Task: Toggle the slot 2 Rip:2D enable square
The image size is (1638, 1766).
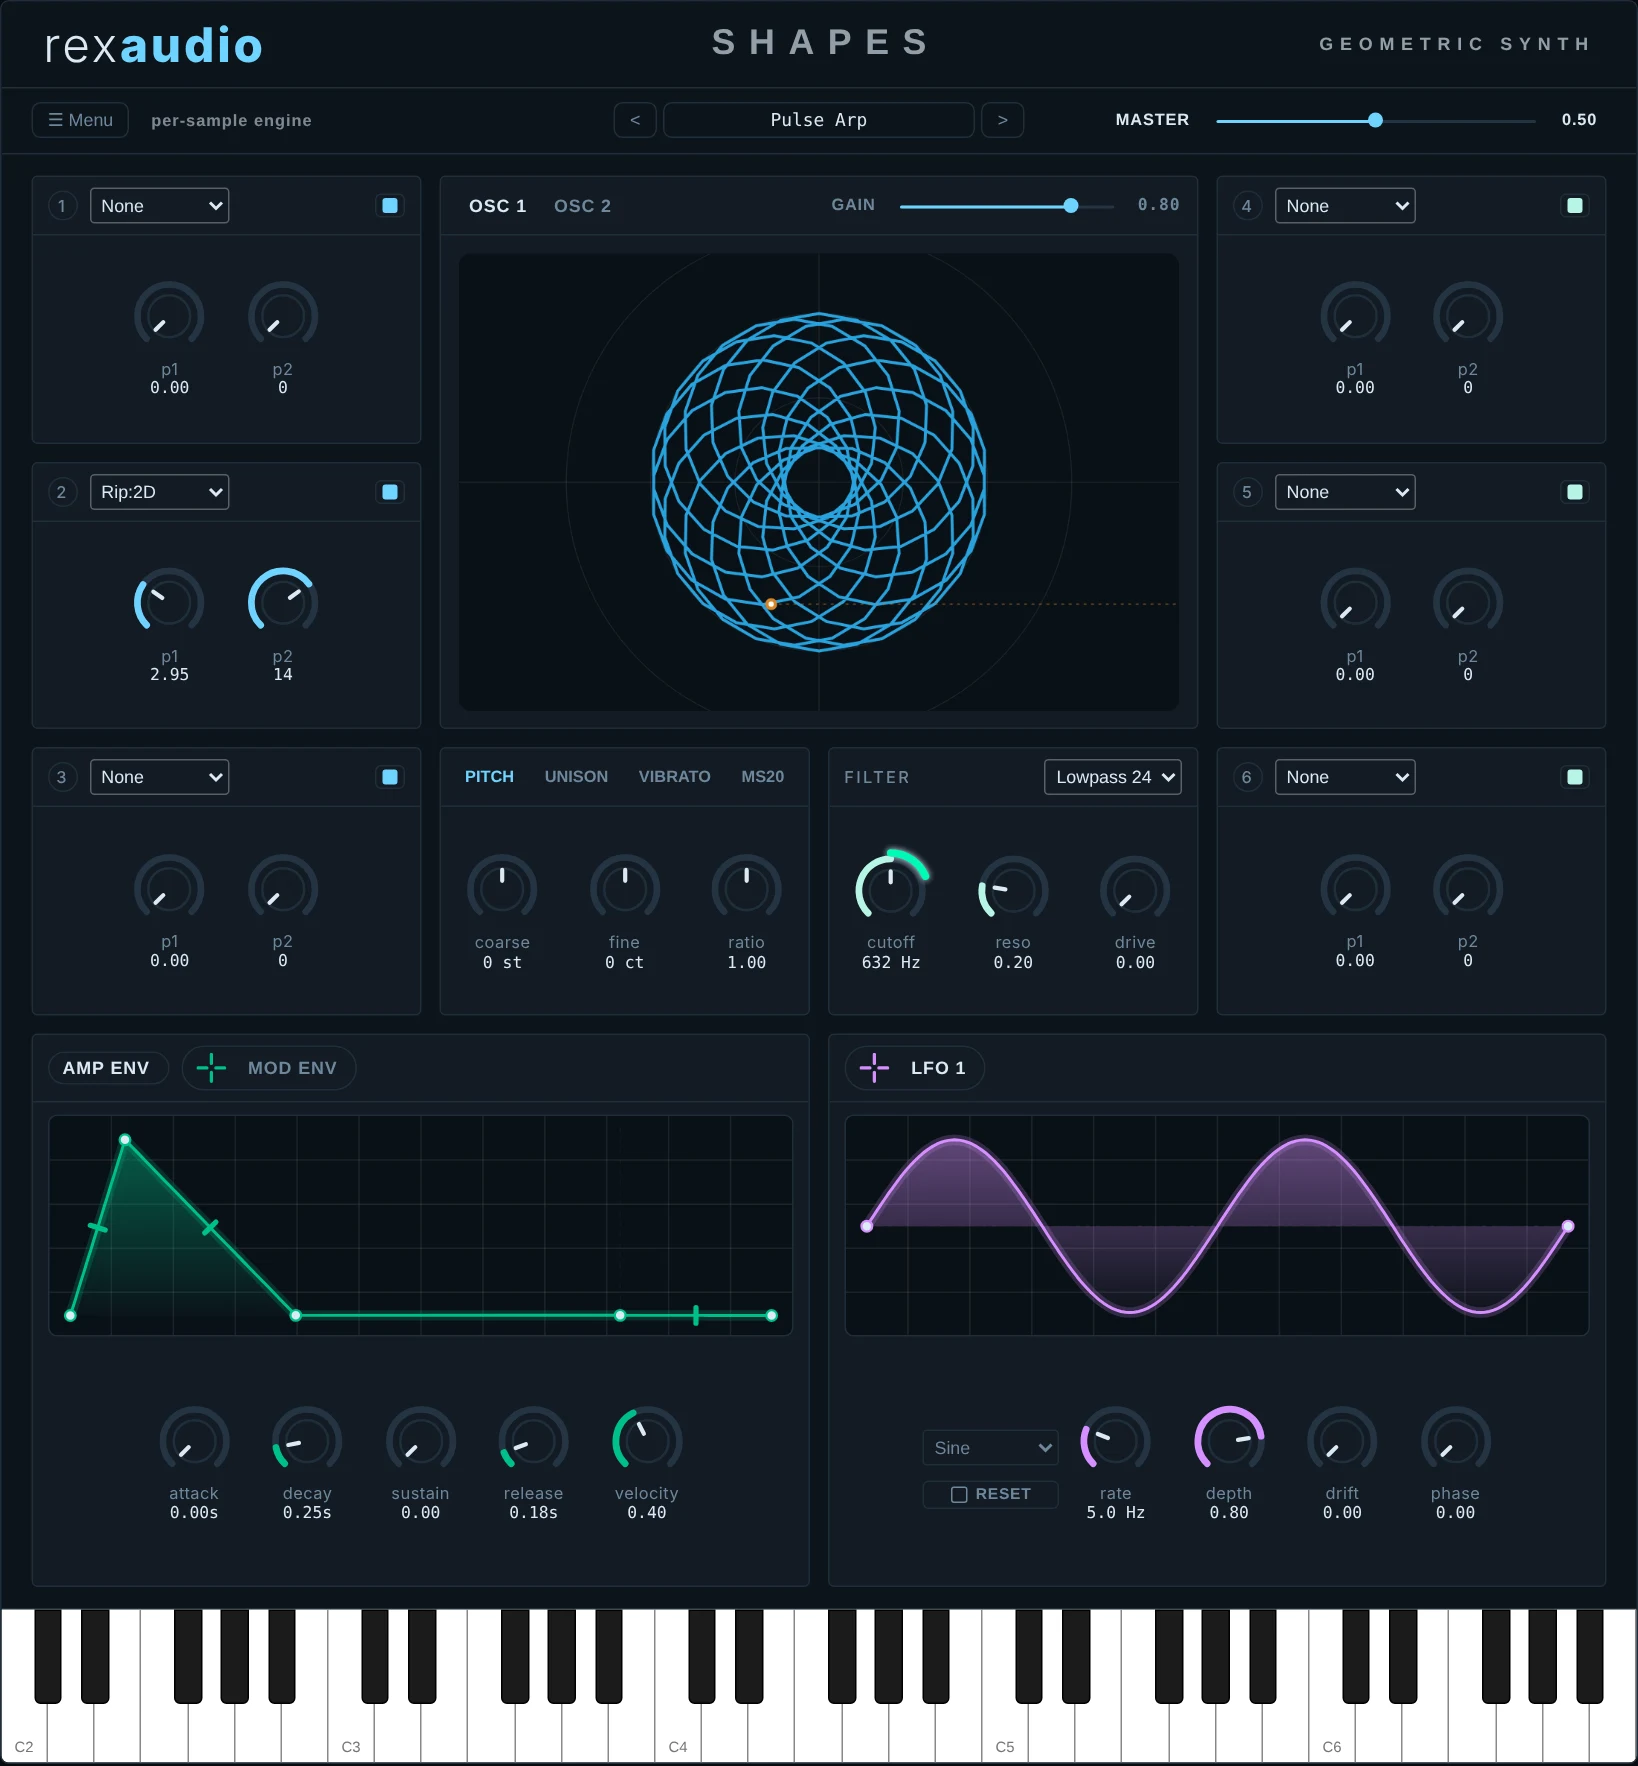Action: 390,491
